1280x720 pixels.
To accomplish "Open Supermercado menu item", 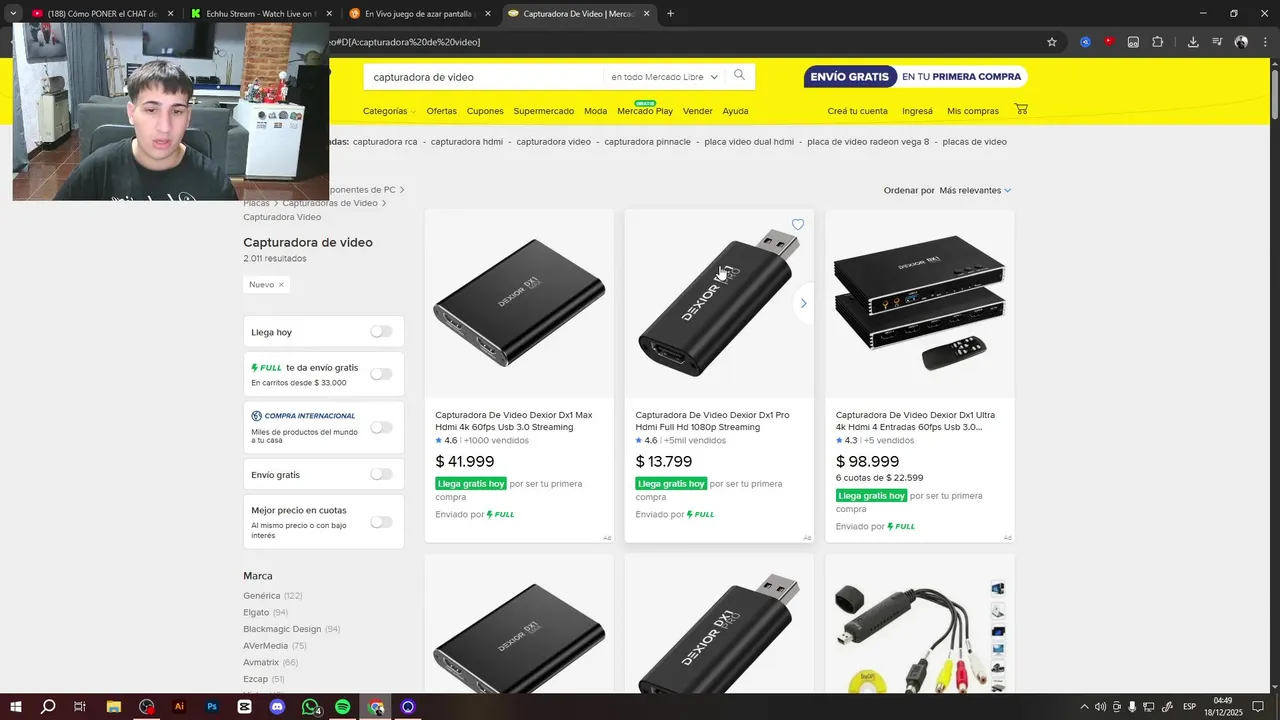I will pos(544,111).
